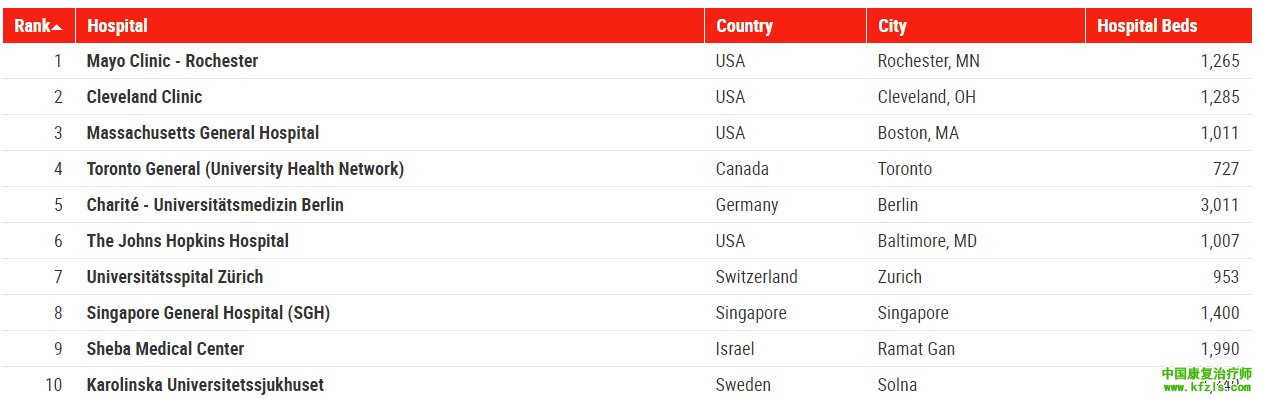Click the green watermark logo text

click(1207, 379)
